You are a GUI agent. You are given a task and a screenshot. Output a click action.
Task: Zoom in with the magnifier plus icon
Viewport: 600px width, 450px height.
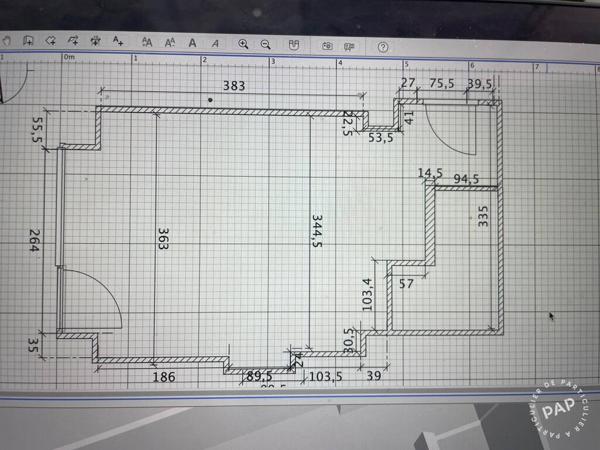pos(243,44)
